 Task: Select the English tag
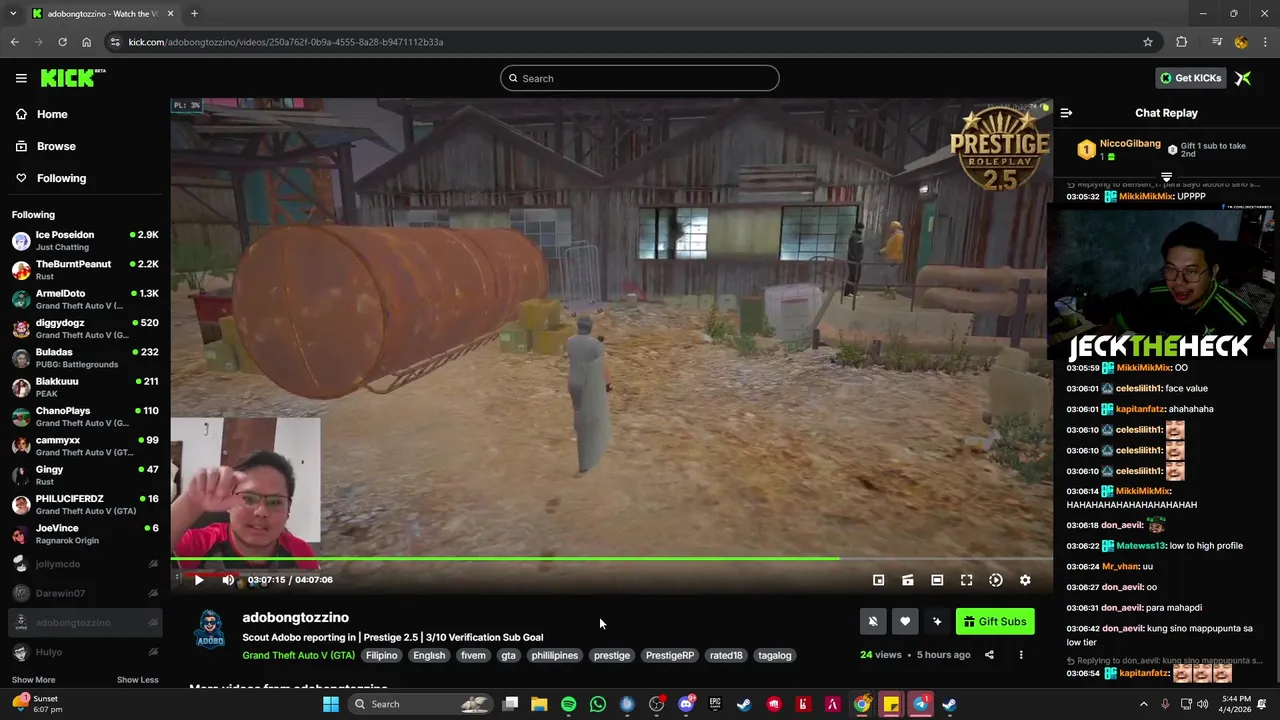[x=429, y=655]
